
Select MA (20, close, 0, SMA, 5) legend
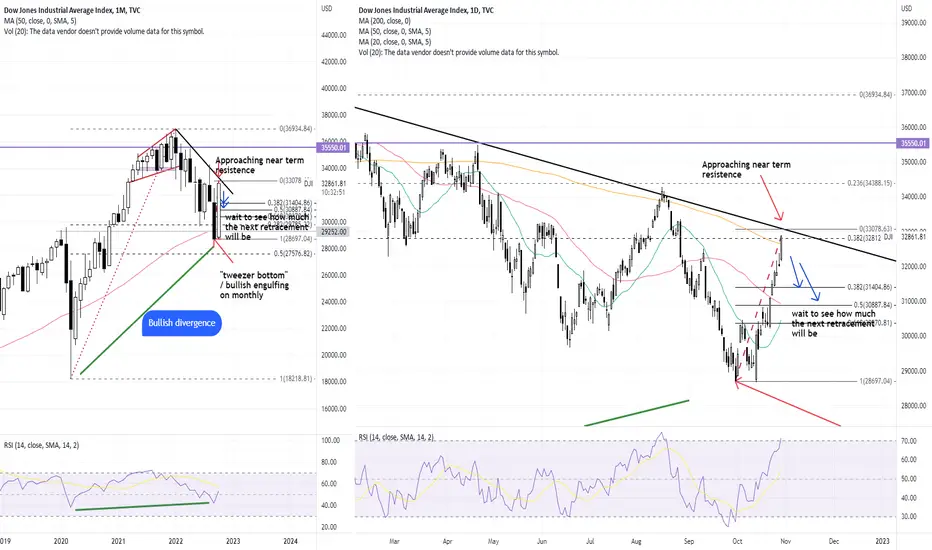(395, 42)
